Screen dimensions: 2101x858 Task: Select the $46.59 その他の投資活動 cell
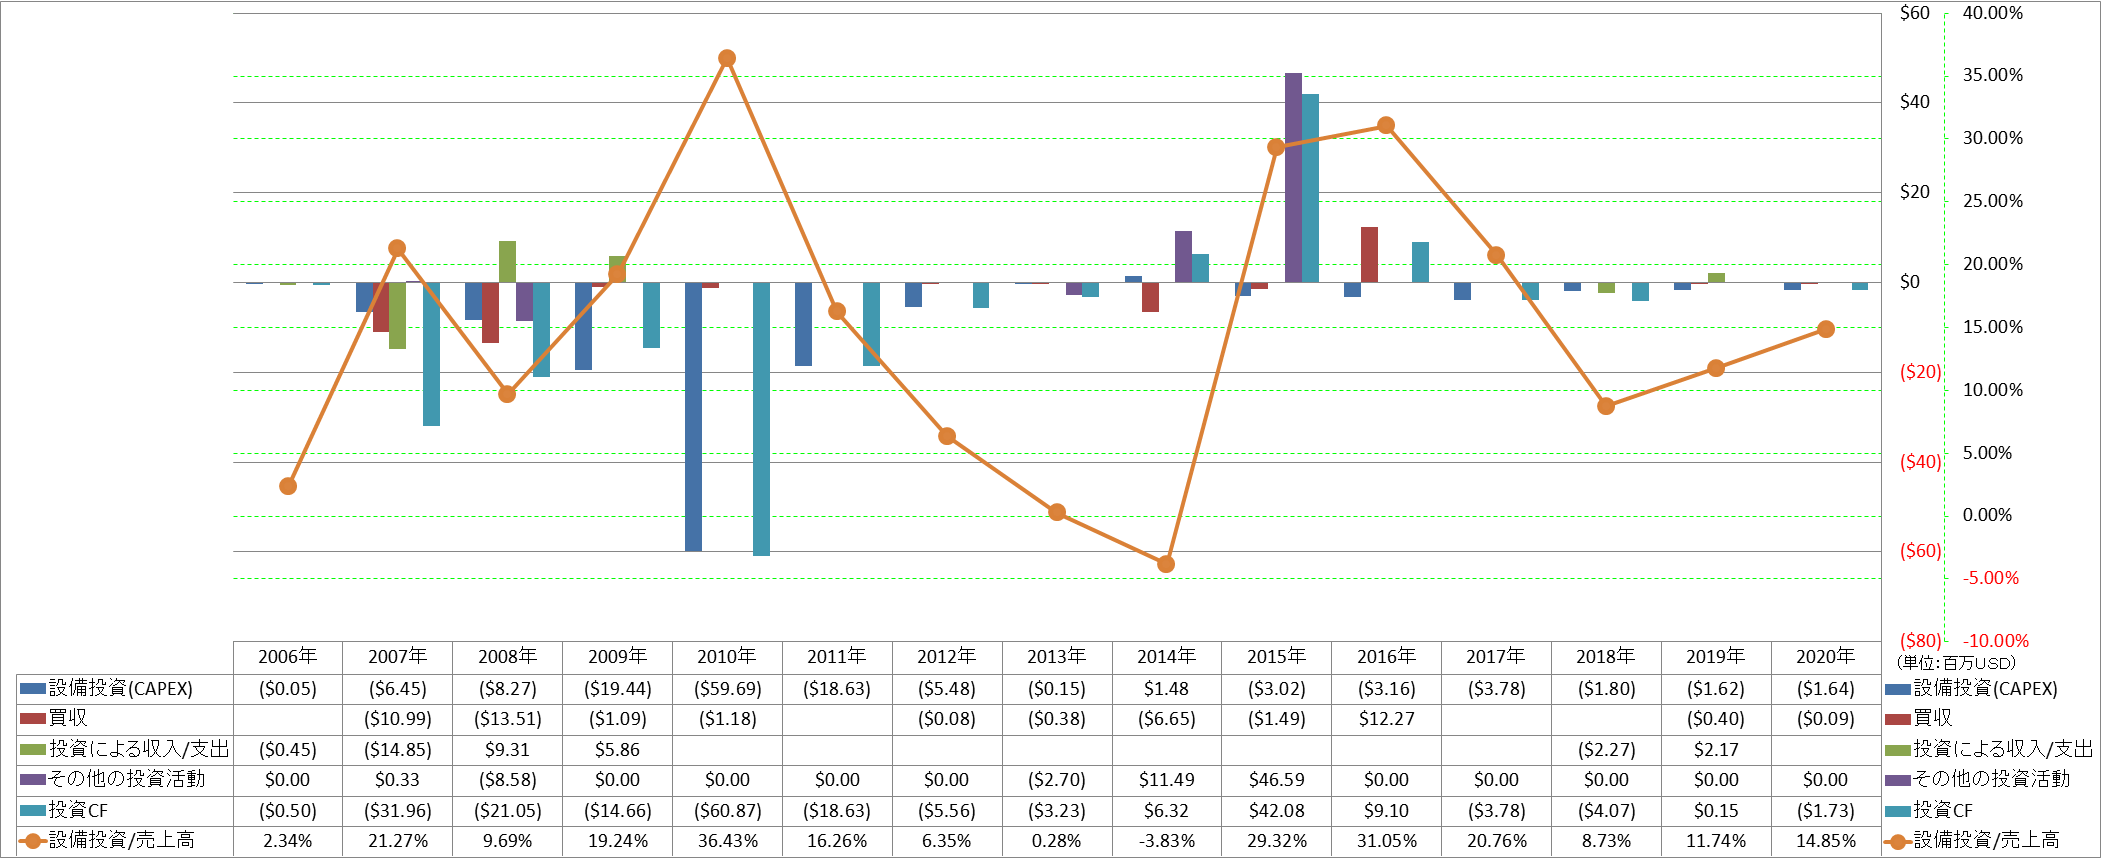(x=1276, y=780)
